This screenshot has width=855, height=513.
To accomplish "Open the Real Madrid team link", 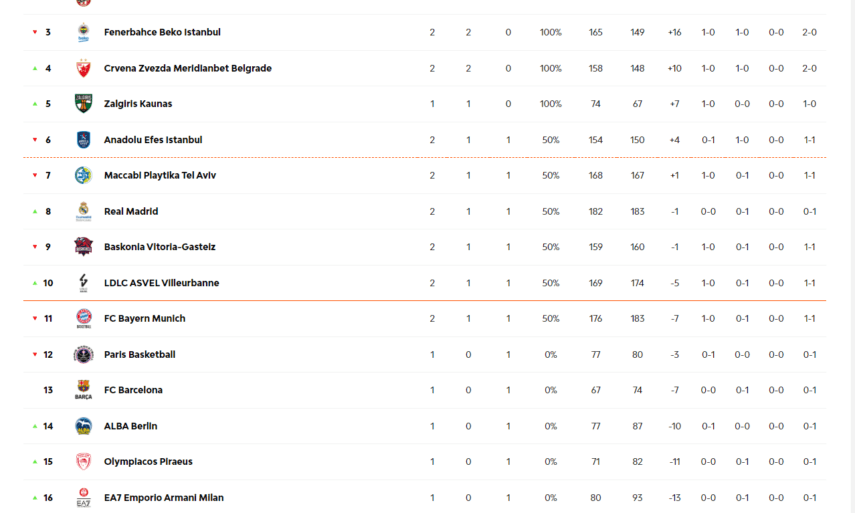I will [x=131, y=211].
